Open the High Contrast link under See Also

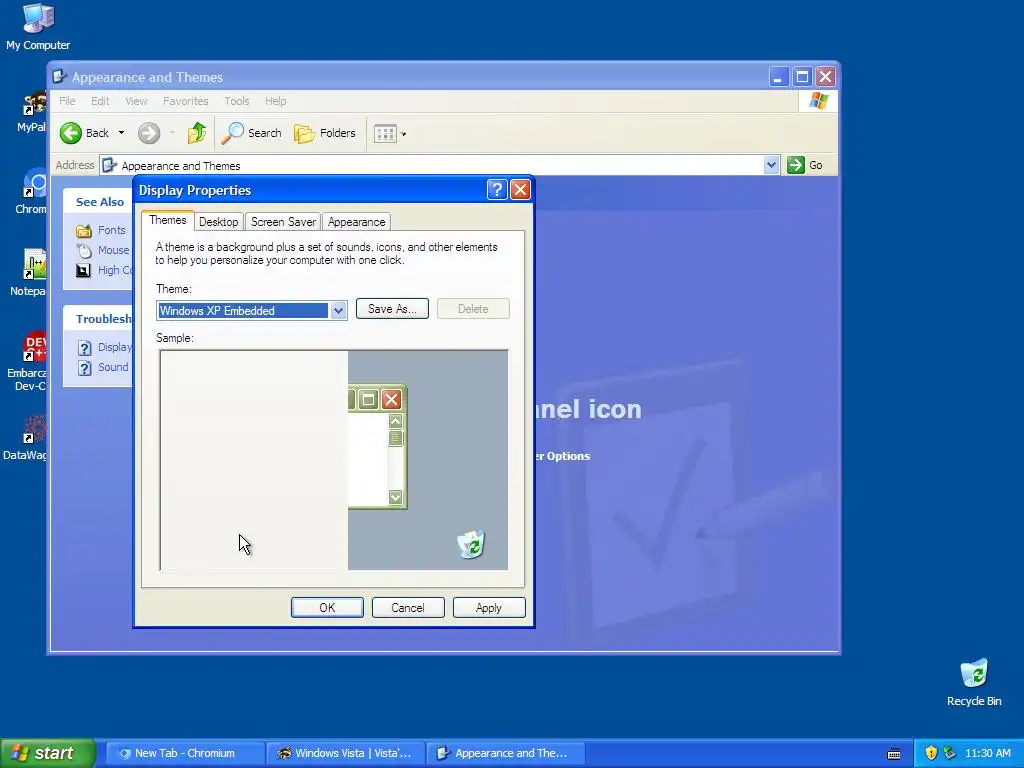click(x=116, y=270)
